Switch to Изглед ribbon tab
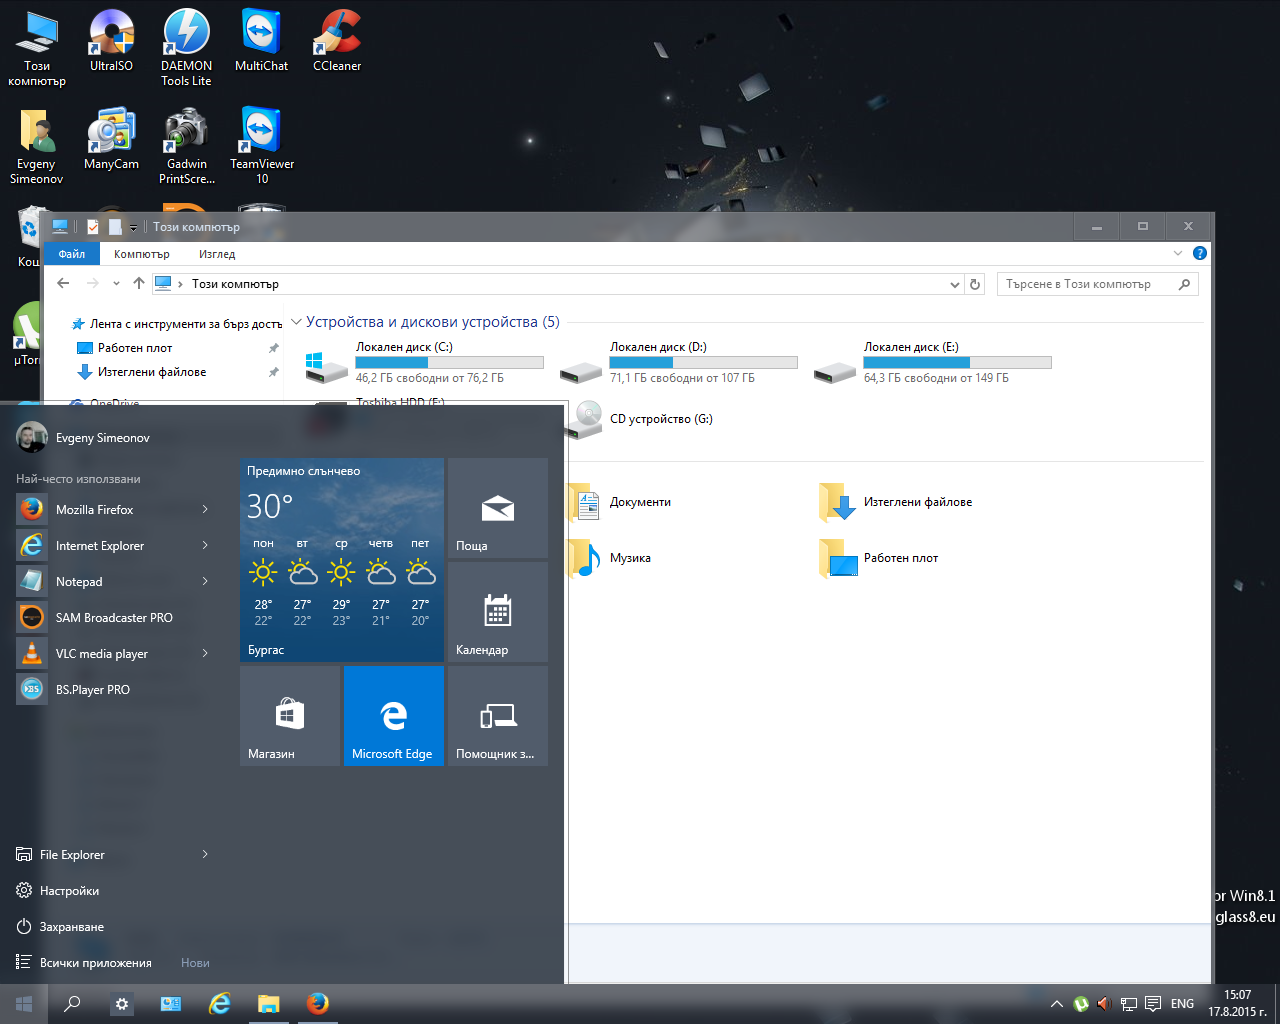 click(x=217, y=254)
